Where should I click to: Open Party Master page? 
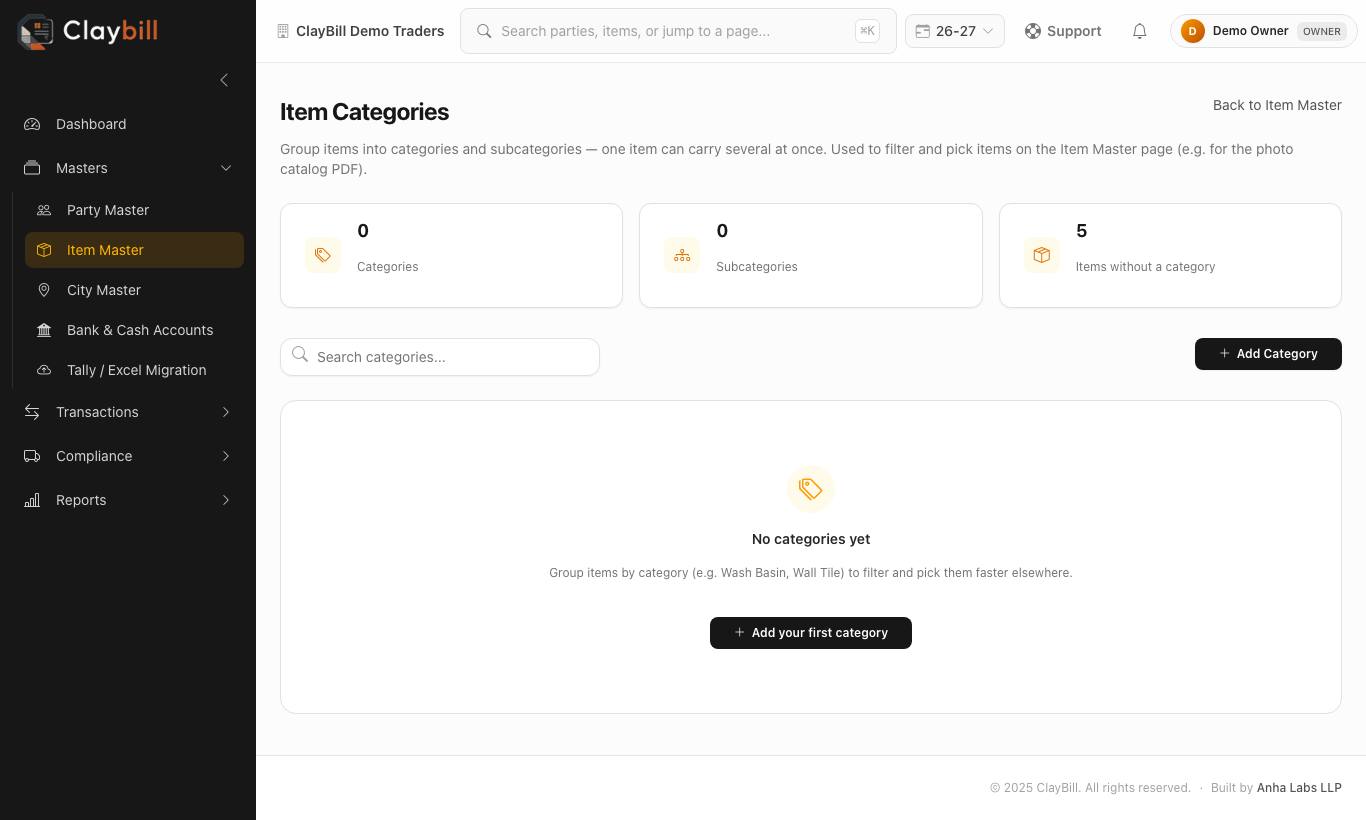pos(134,210)
